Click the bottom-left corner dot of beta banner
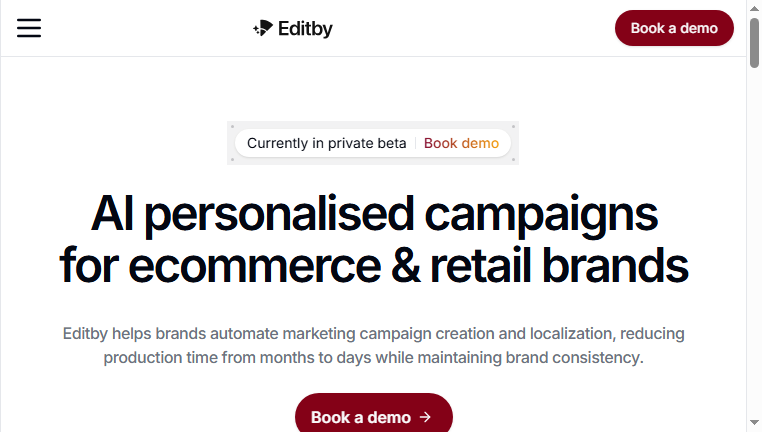Image resolution: width=762 pixels, height=432 pixels. point(232,159)
